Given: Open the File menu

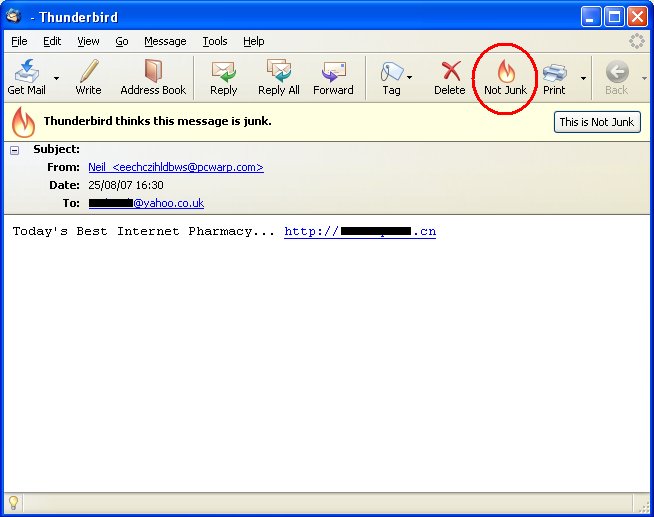Looking at the screenshot, I should pyautogui.click(x=19, y=41).
